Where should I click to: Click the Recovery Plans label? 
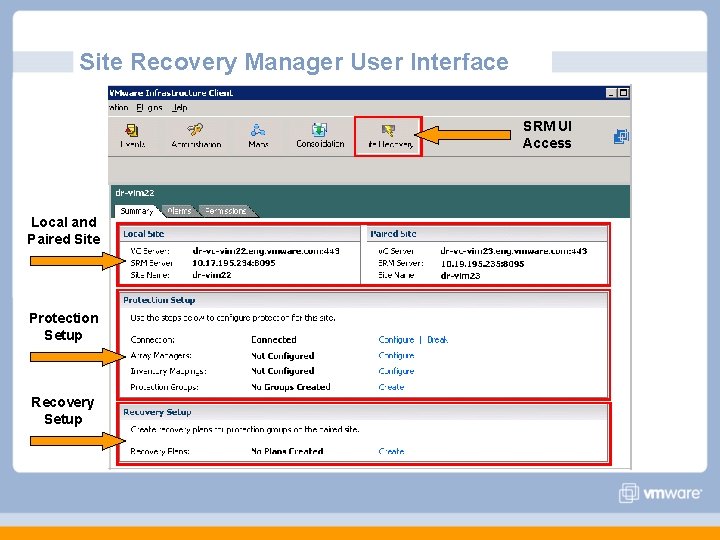(160, 451)
